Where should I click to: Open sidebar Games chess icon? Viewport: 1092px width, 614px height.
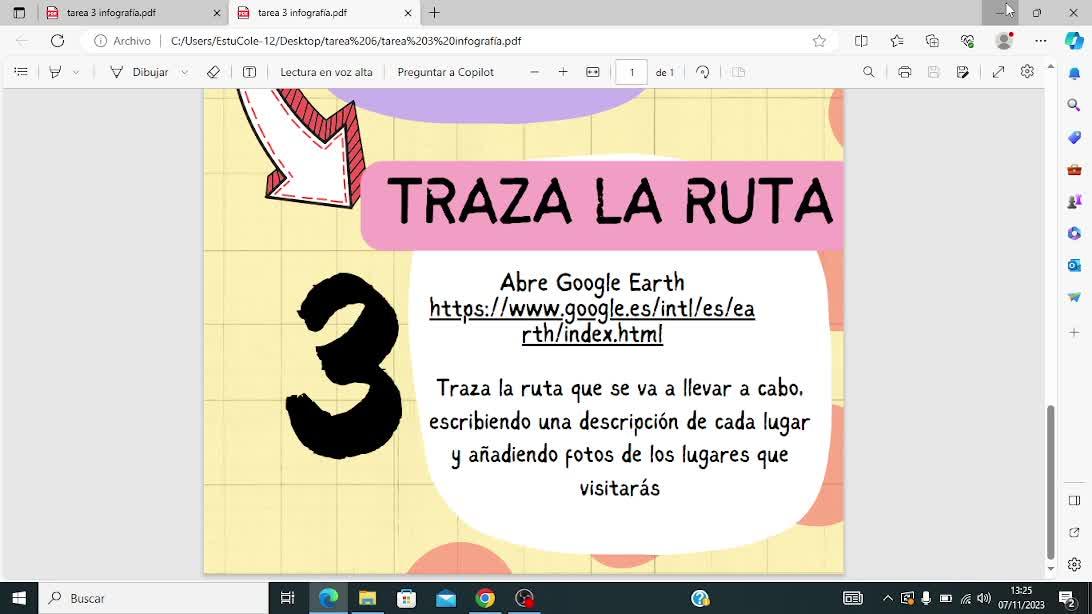(x=1075, y=201)
